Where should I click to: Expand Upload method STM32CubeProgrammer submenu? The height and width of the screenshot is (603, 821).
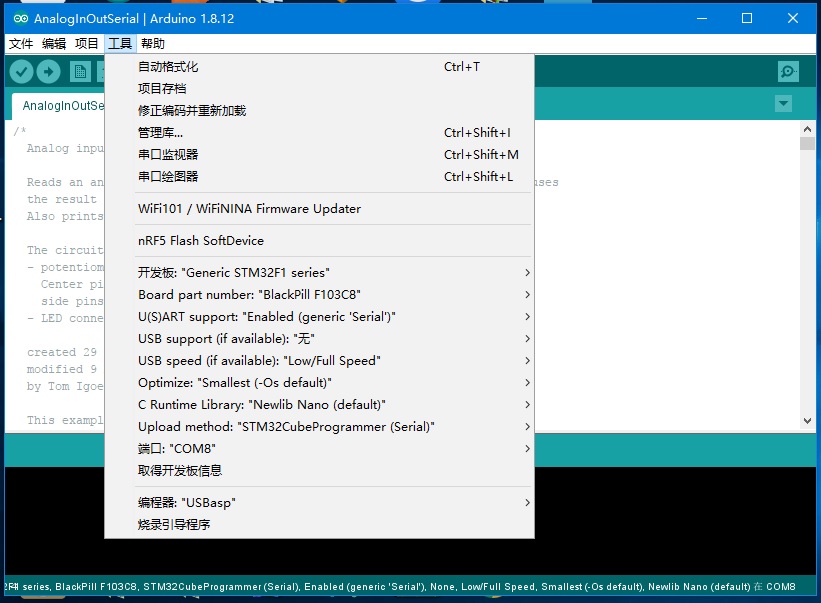[x=319, y=426]
